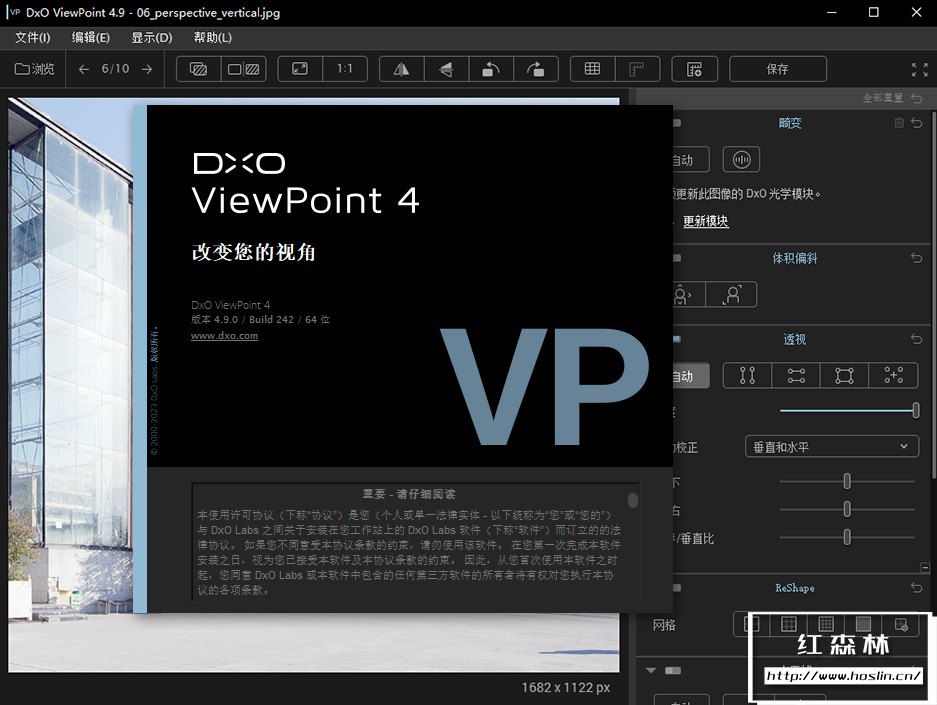Click the 水平/垂直比 ratio slider handle

pos(847,537)
